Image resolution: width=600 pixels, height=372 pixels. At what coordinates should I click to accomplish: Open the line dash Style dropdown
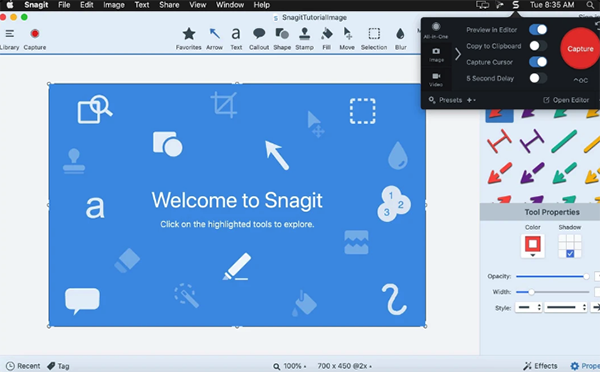(528, 307)
